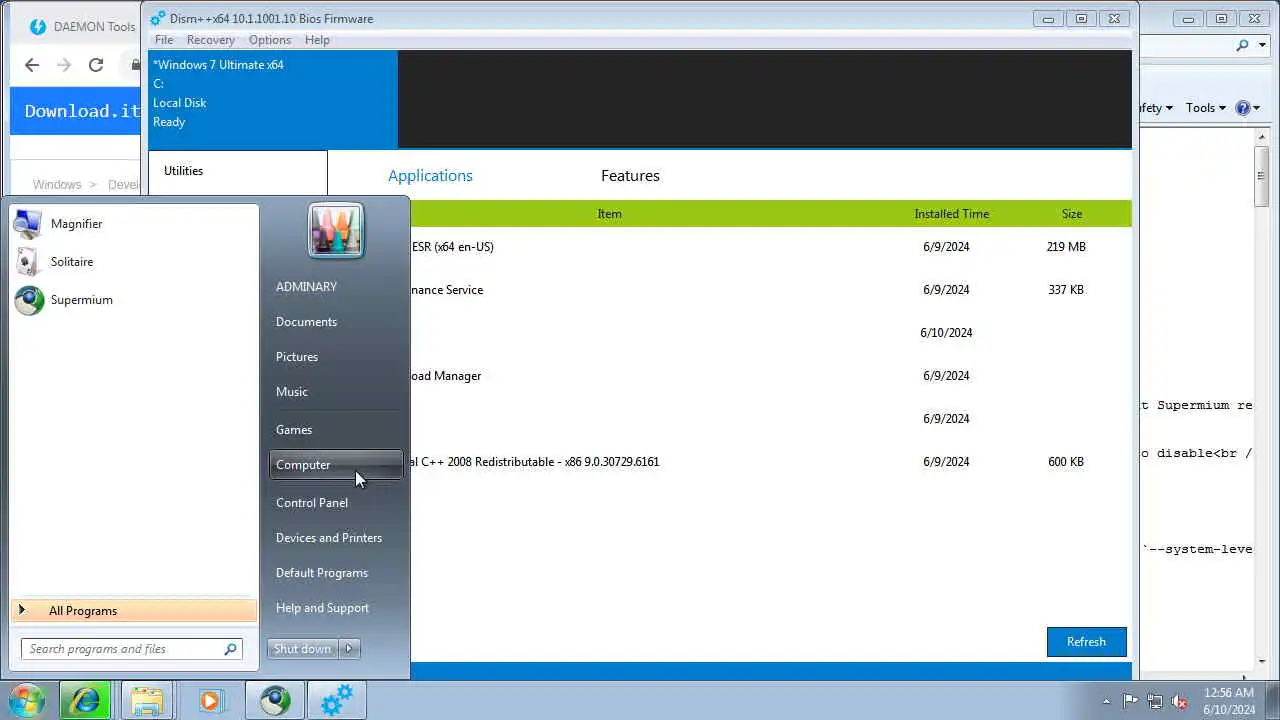The height and width of the screenshot is (720, 1280).
Task: Click the Windows Start orb
Action: pyautogui.click(x=27, y=700)
